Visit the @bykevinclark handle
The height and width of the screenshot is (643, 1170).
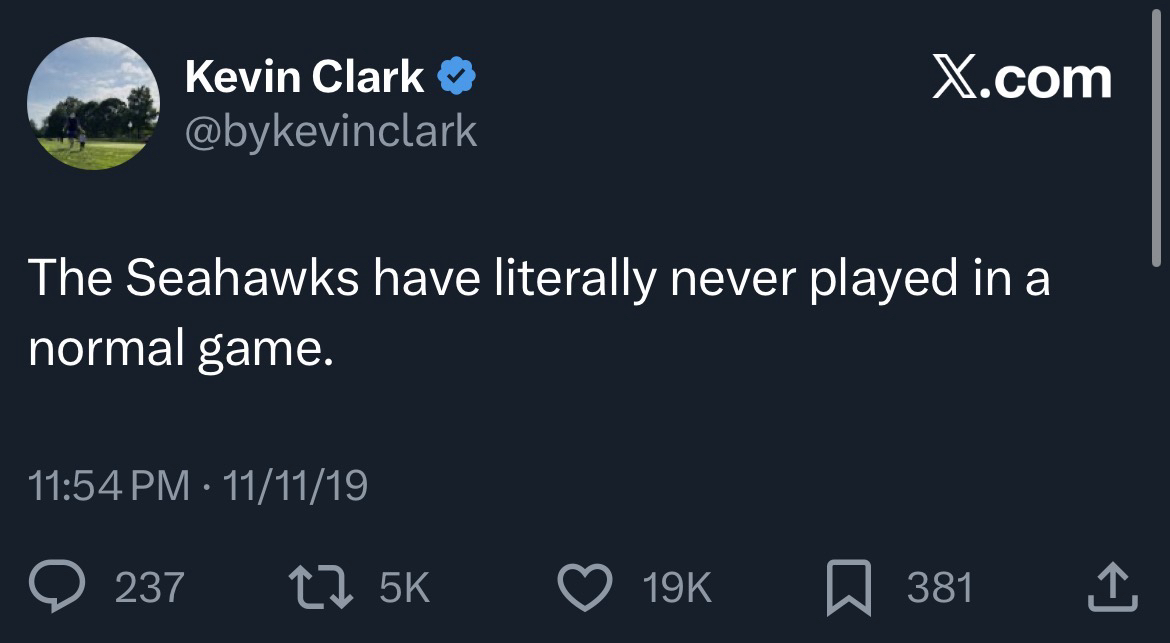click(331, 130)
